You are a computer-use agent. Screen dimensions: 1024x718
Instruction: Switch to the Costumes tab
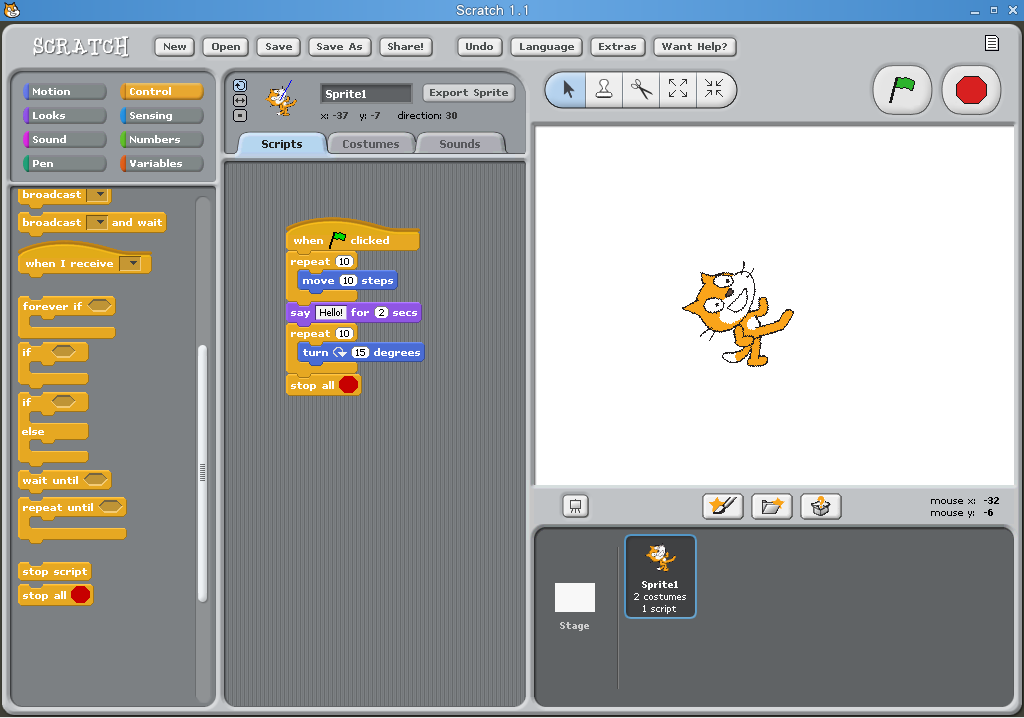(370, 144)
